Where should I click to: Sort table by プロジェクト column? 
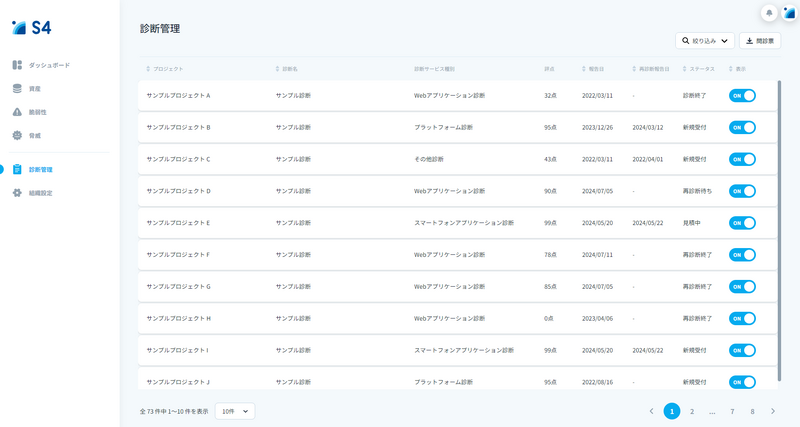165,69
